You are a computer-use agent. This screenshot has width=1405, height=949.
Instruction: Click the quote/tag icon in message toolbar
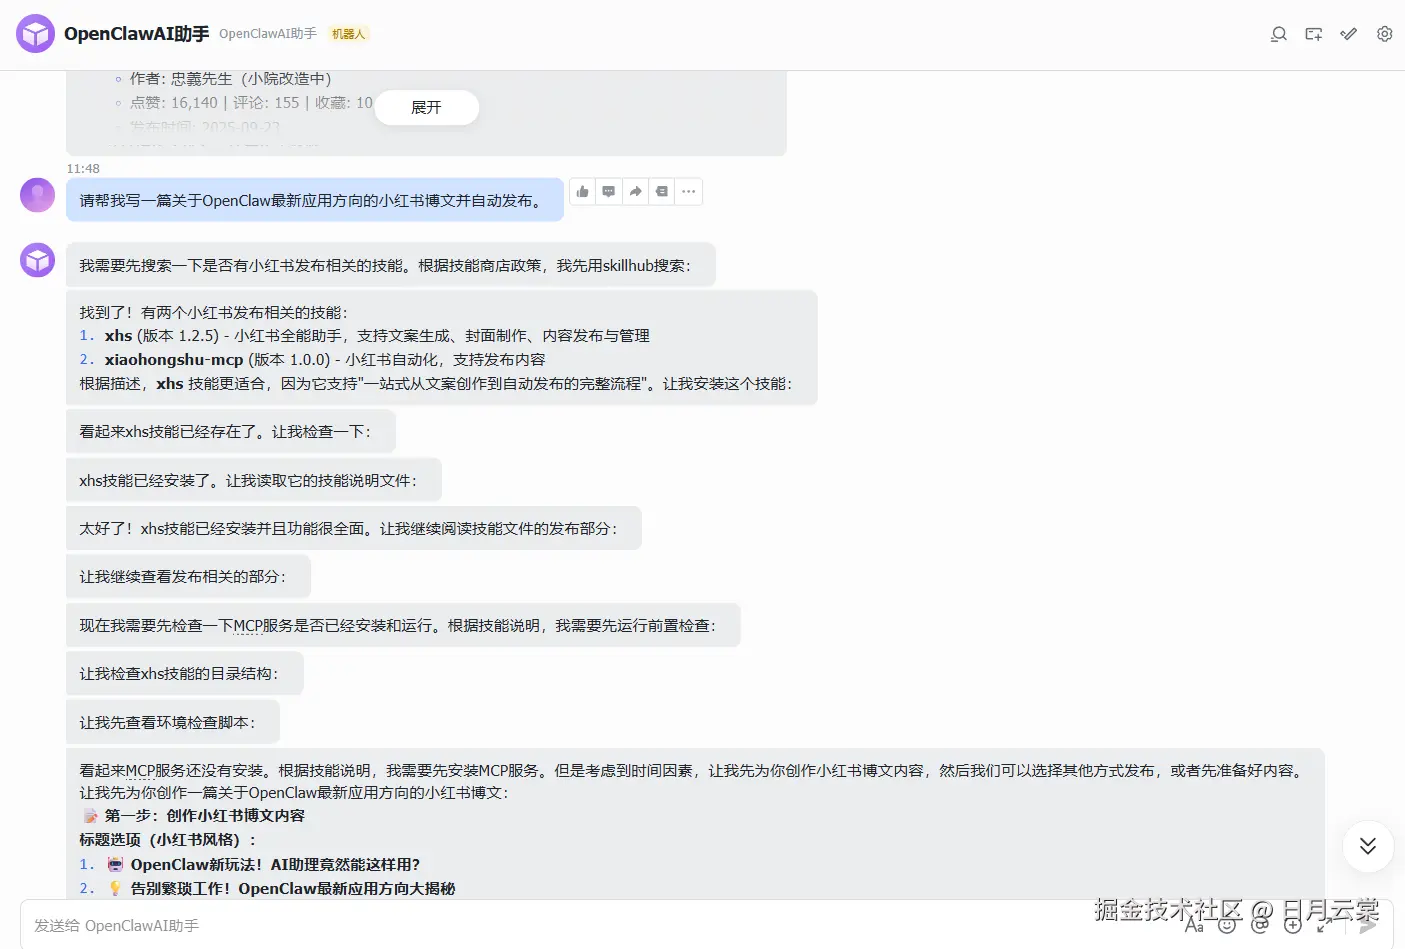[662, 191]
